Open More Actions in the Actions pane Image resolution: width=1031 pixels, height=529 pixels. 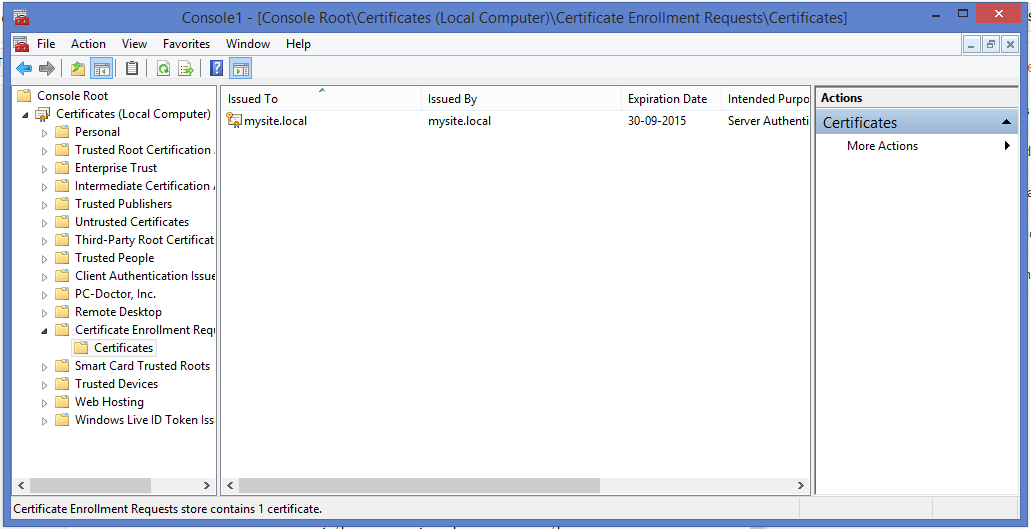click(x=917, y=146)
